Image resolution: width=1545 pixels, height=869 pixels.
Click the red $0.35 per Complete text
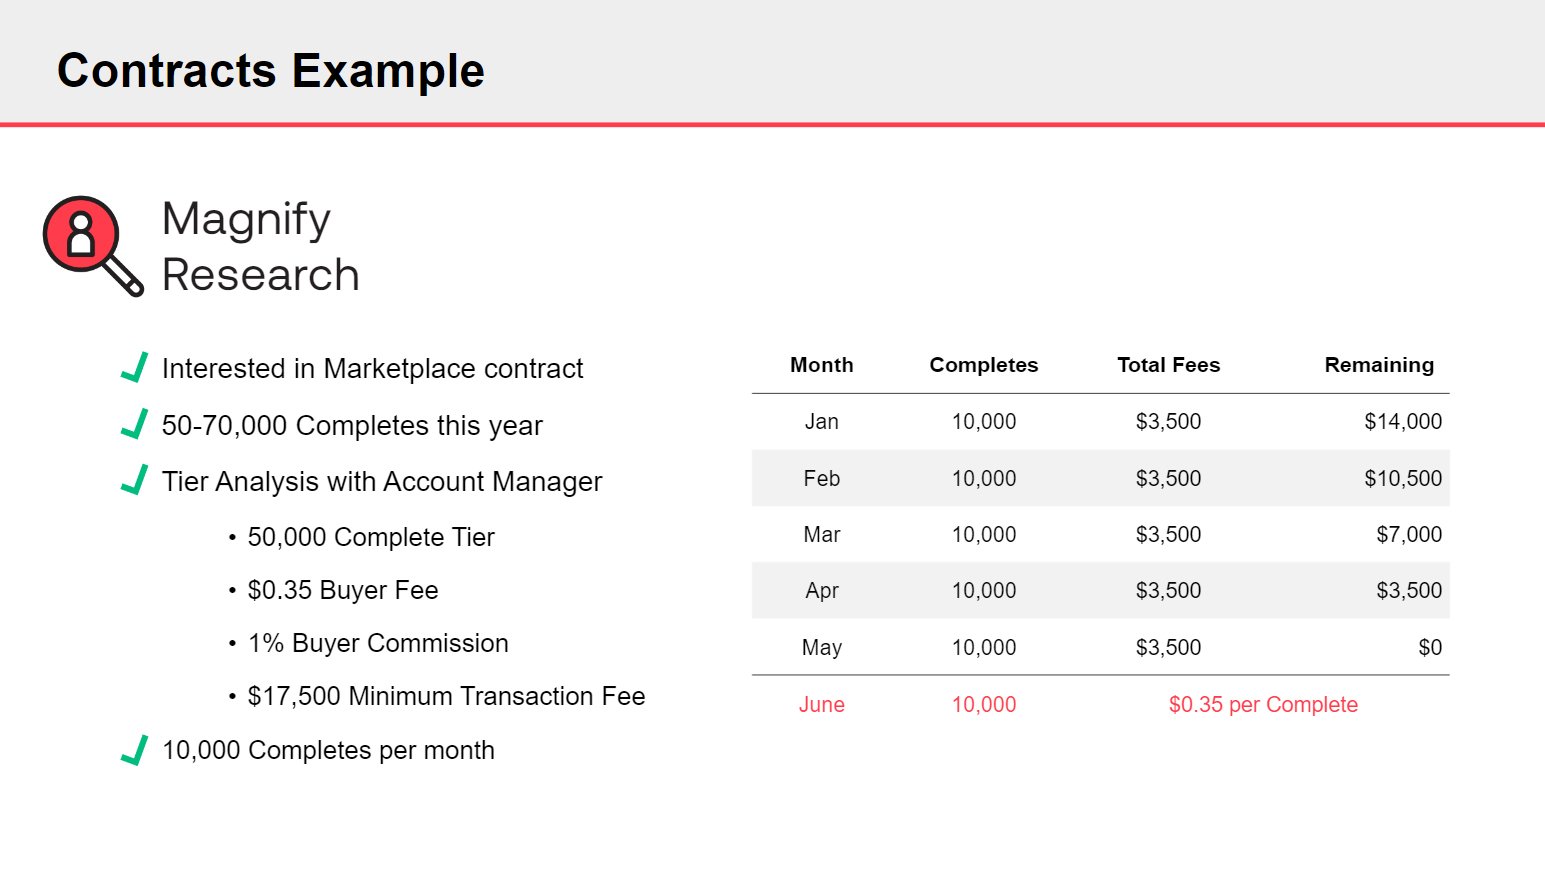click(x=1262, y=705)
